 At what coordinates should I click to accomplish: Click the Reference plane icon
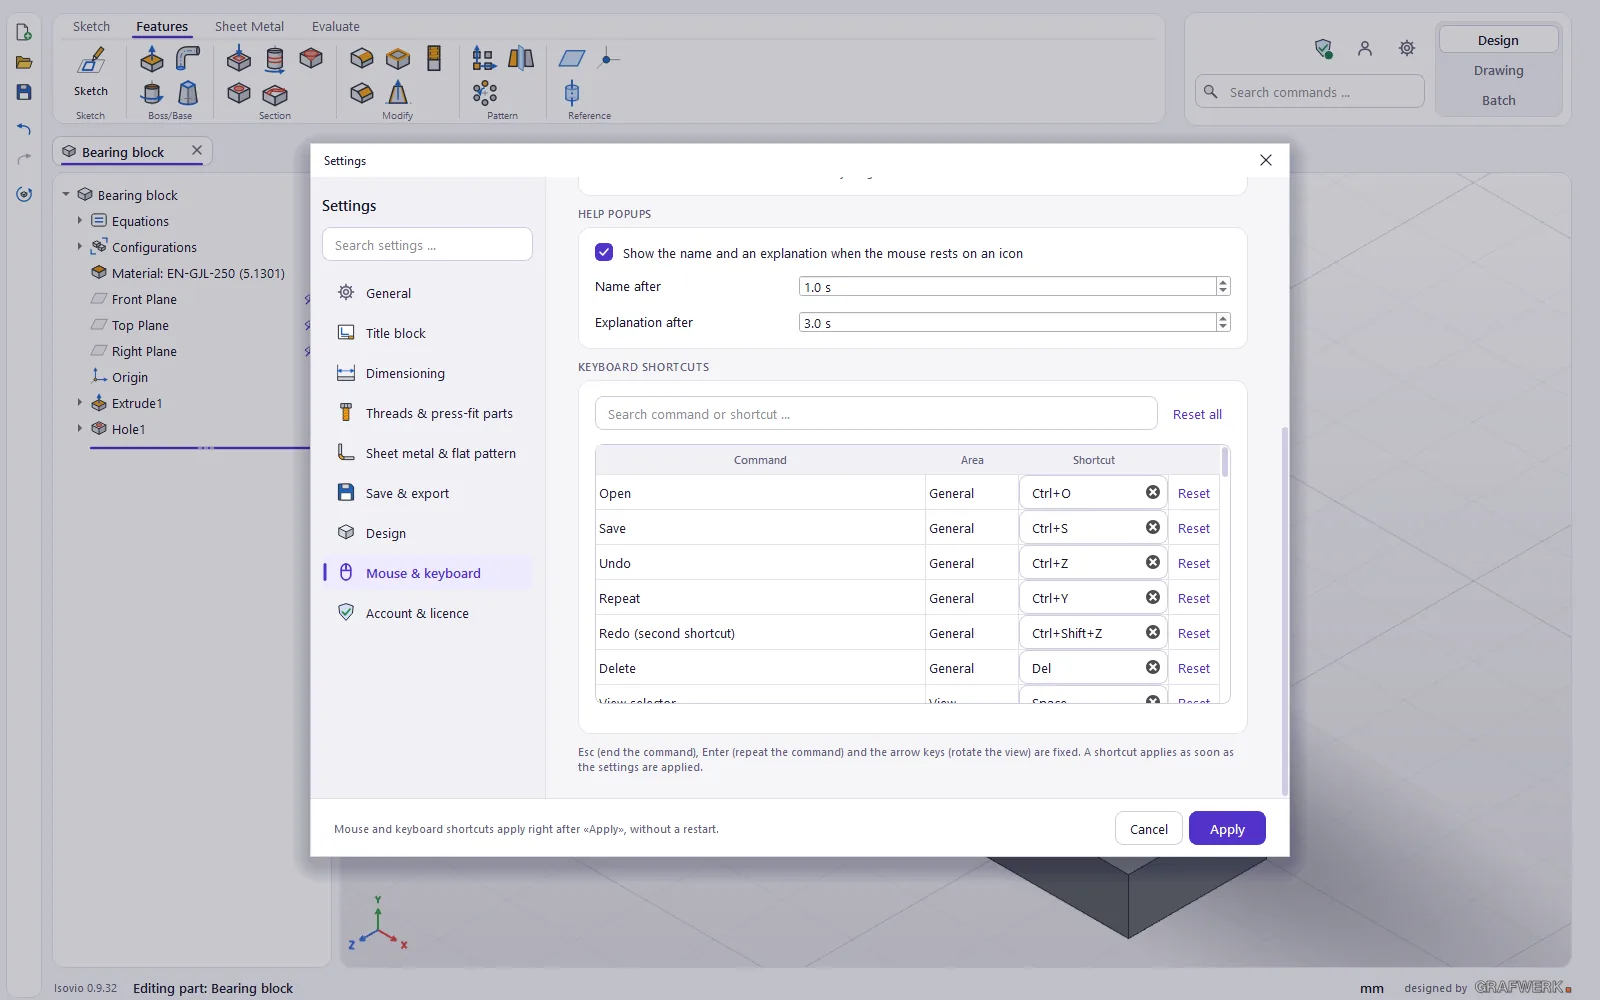(x=572, y=58)
